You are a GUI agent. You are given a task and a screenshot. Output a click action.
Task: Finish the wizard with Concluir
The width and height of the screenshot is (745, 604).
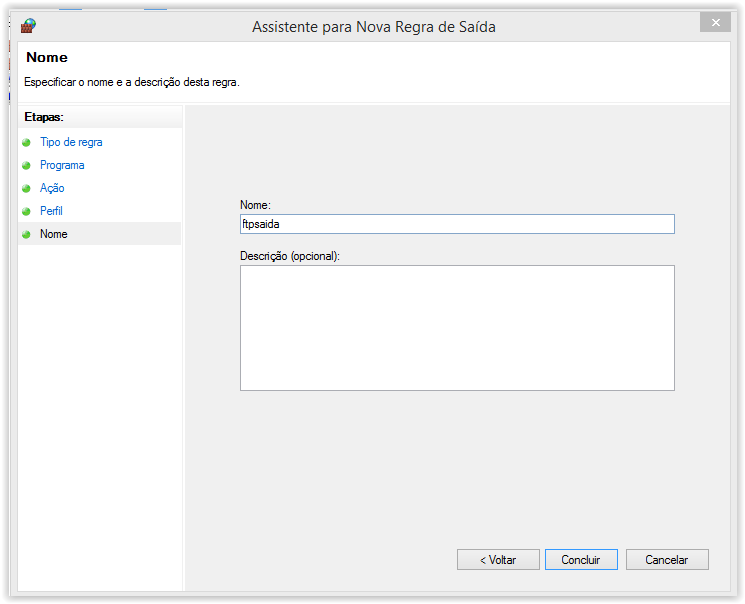click(x=581, y=560)
